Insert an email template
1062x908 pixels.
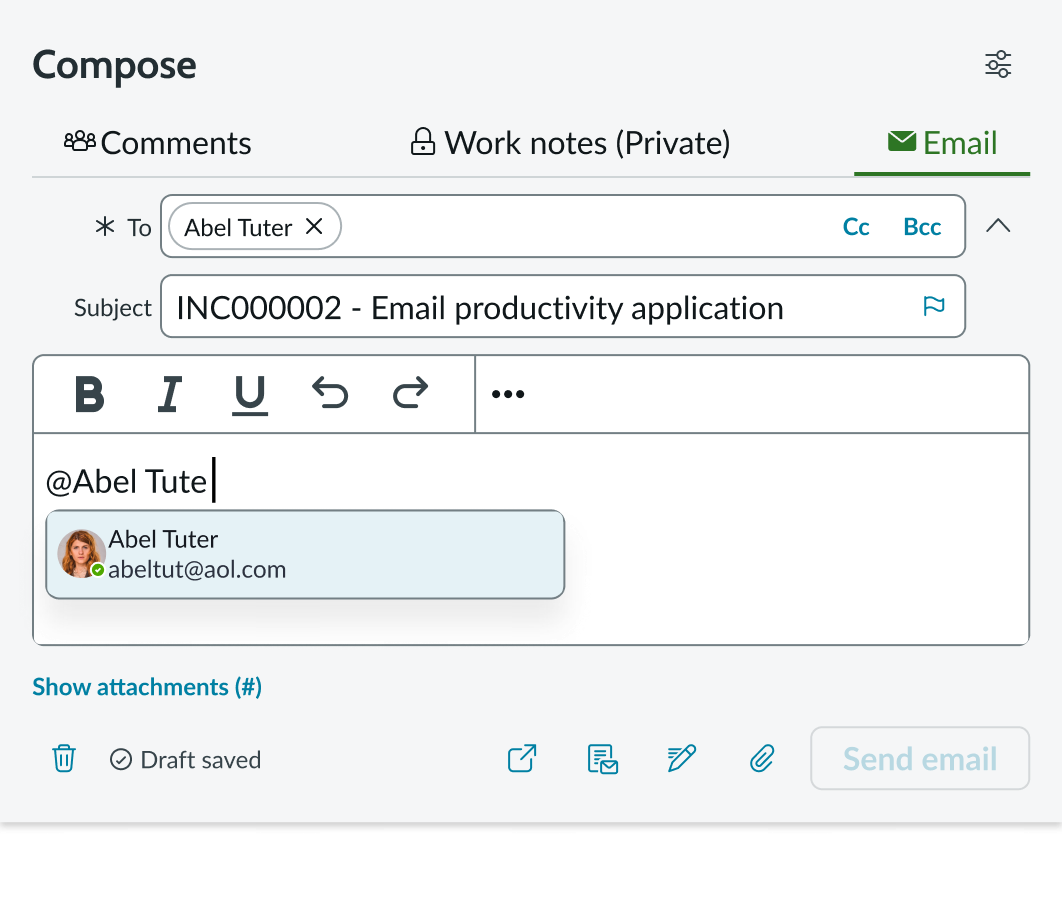(602, 759)
